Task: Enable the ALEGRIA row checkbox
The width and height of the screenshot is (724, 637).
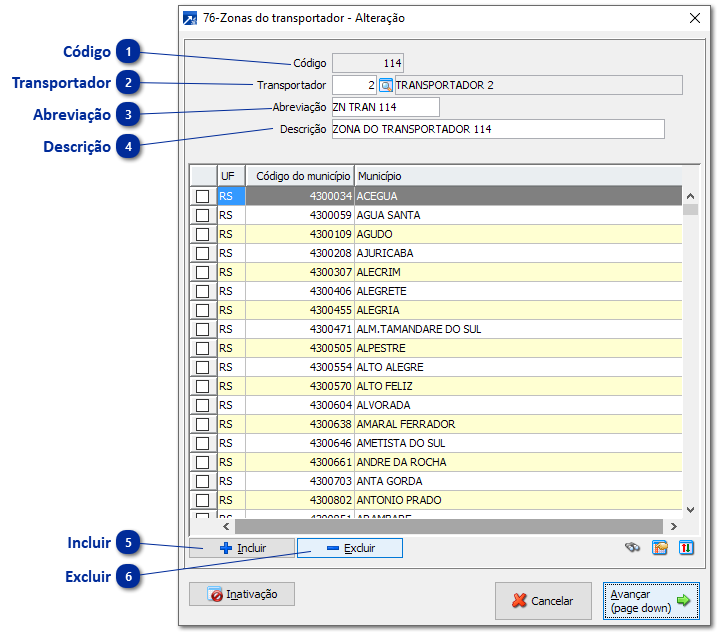Action: point(202,310)
